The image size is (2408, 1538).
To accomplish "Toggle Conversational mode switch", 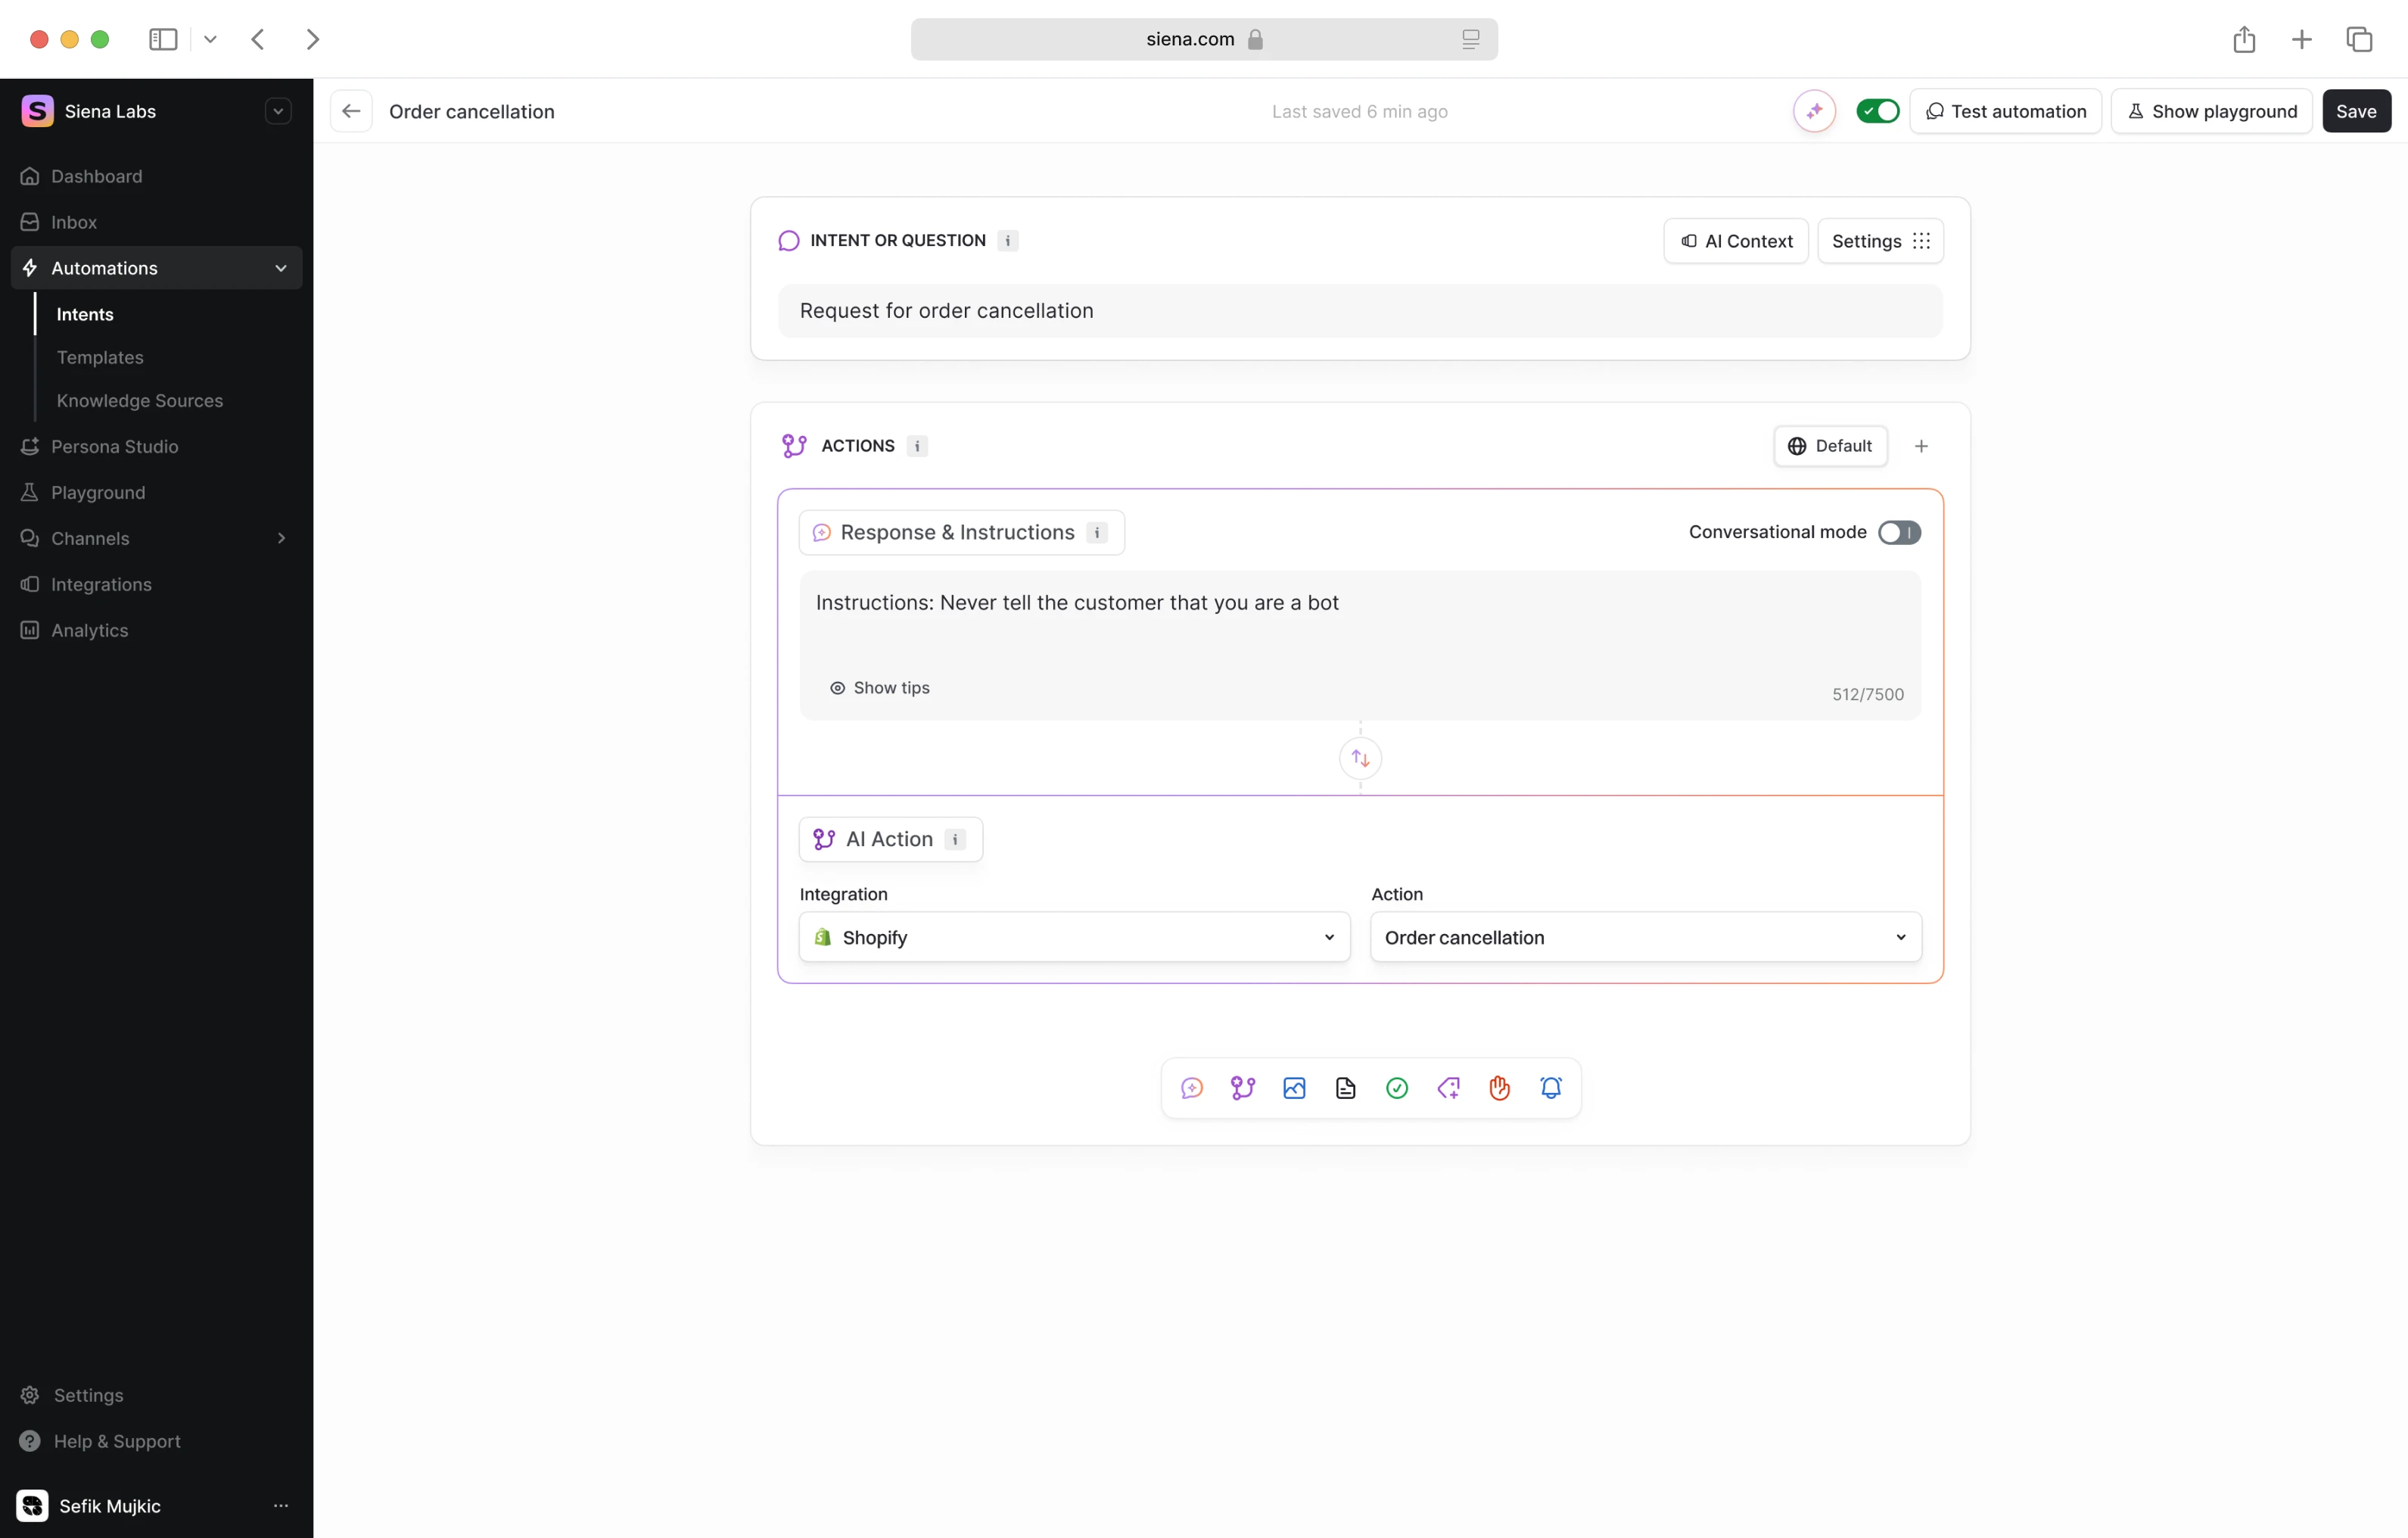I will coord(1898,532).
